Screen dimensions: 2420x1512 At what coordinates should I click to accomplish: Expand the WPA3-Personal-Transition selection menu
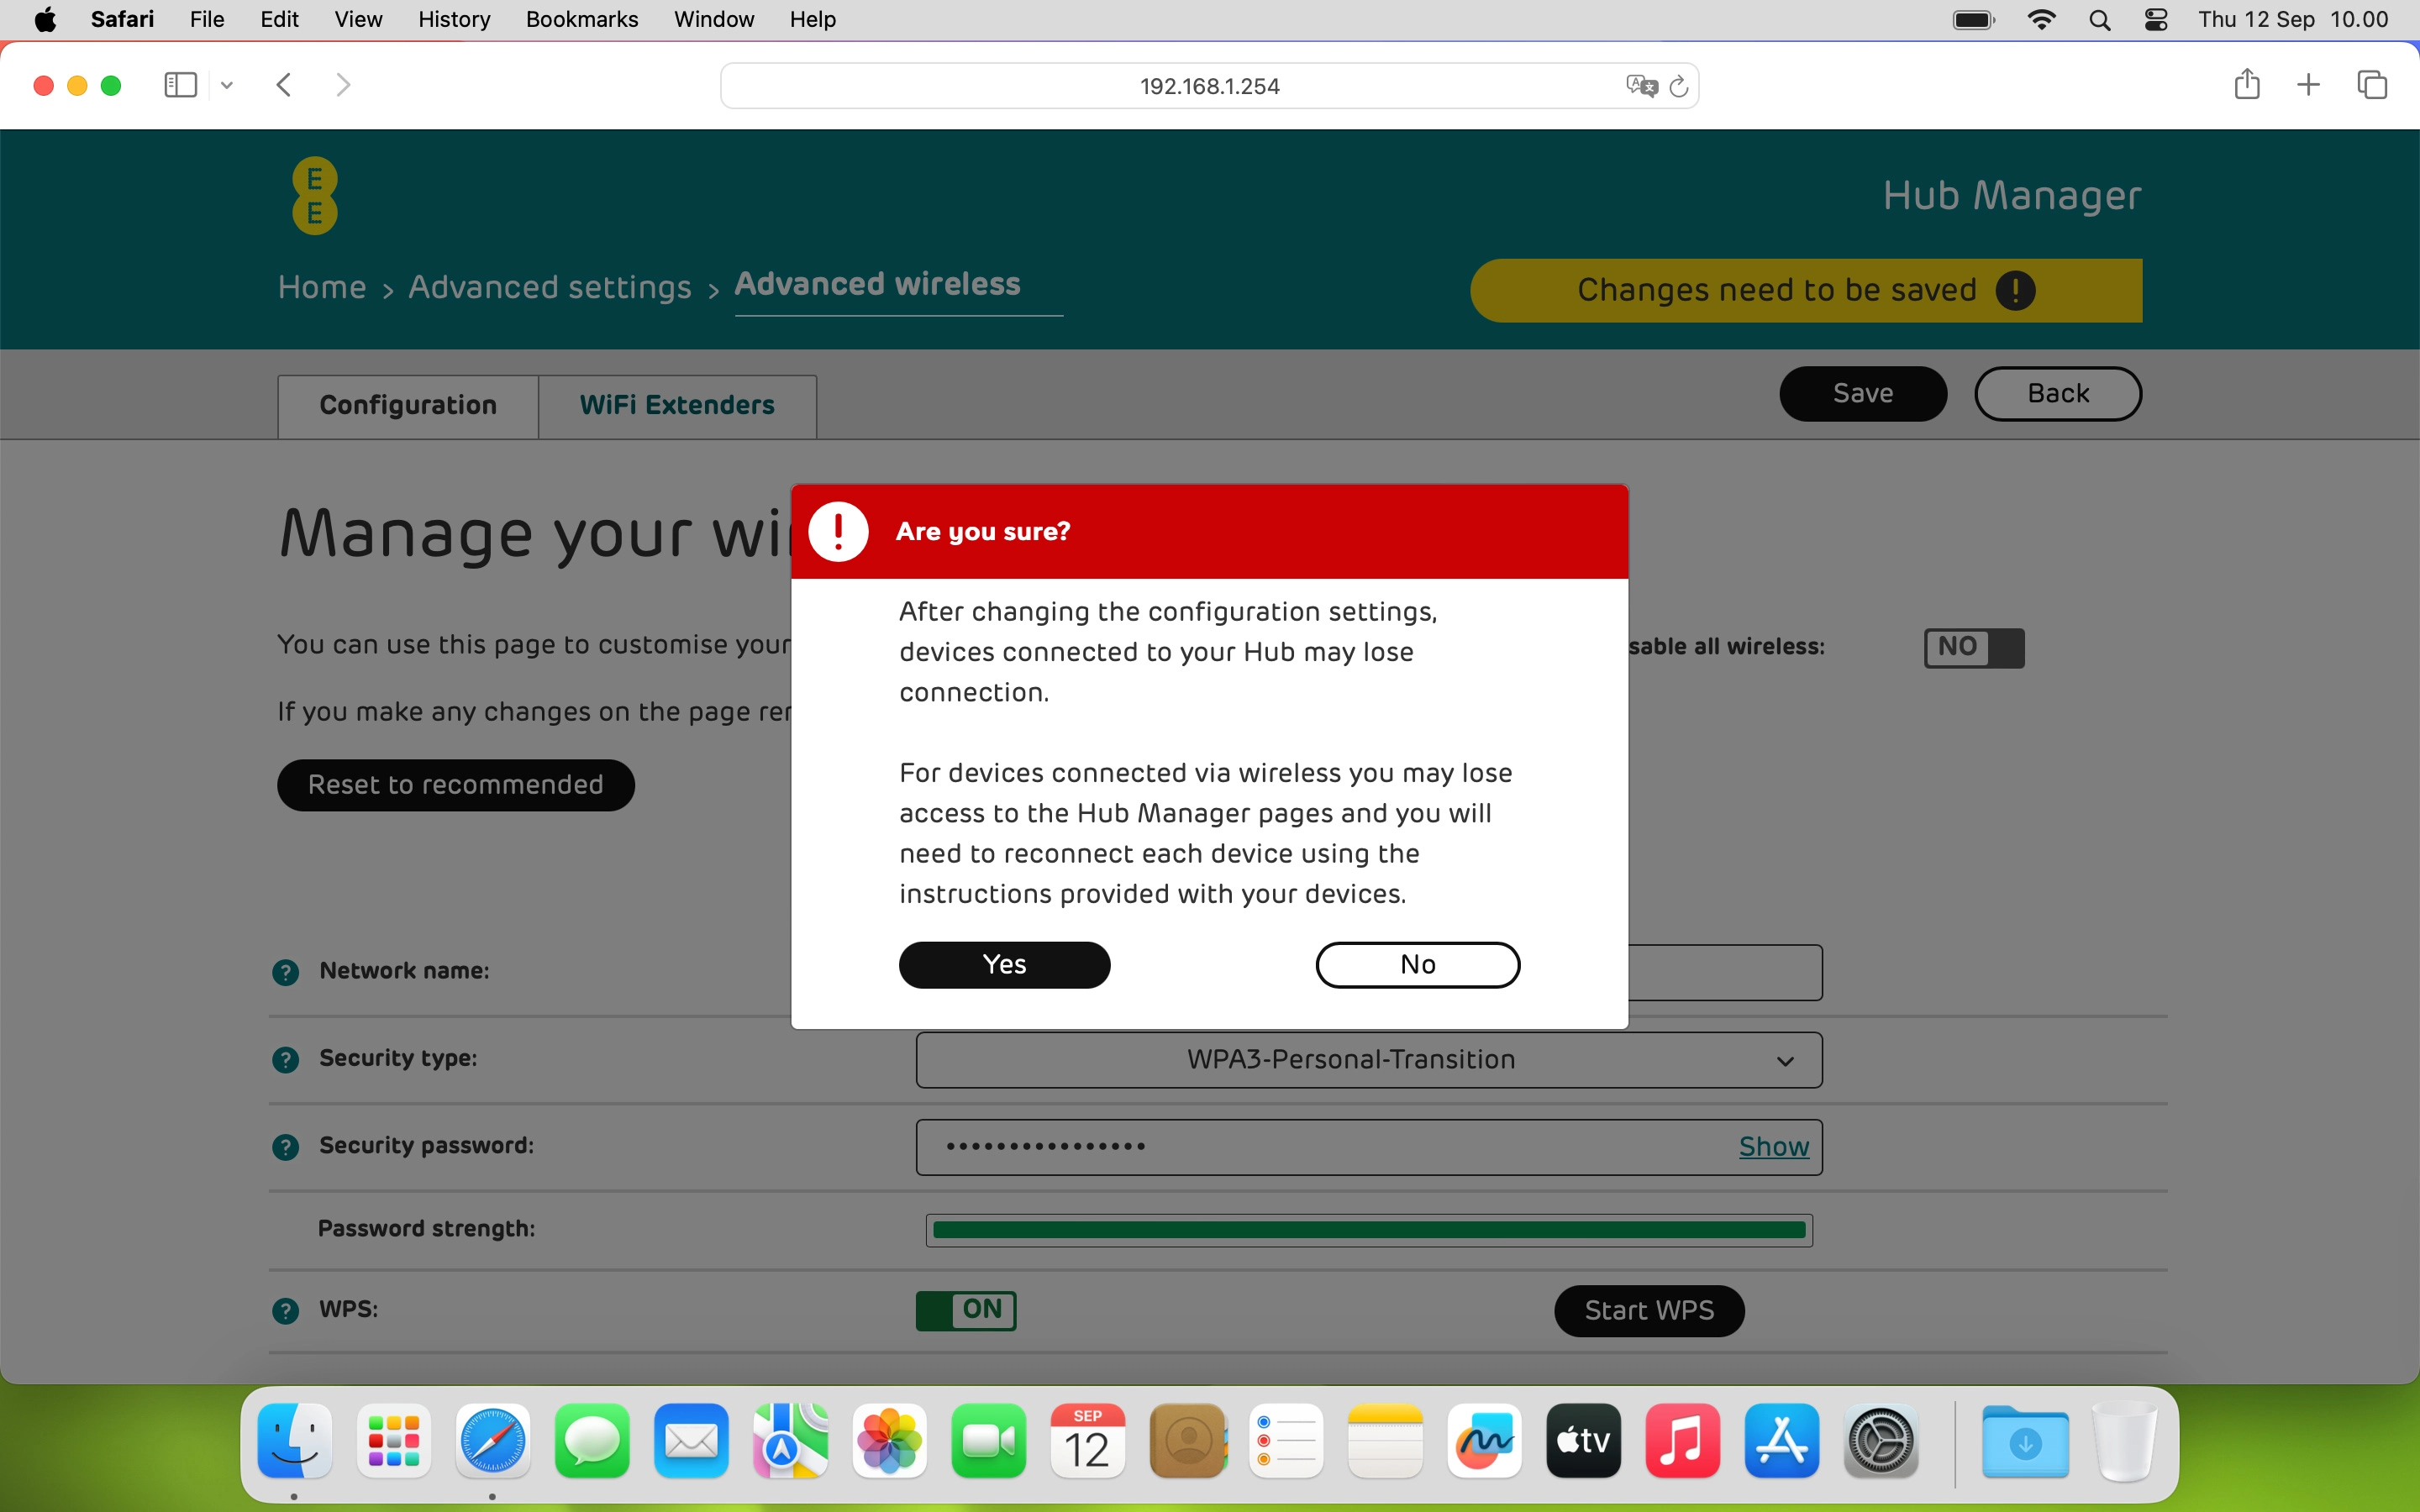coord(1786,1060)
